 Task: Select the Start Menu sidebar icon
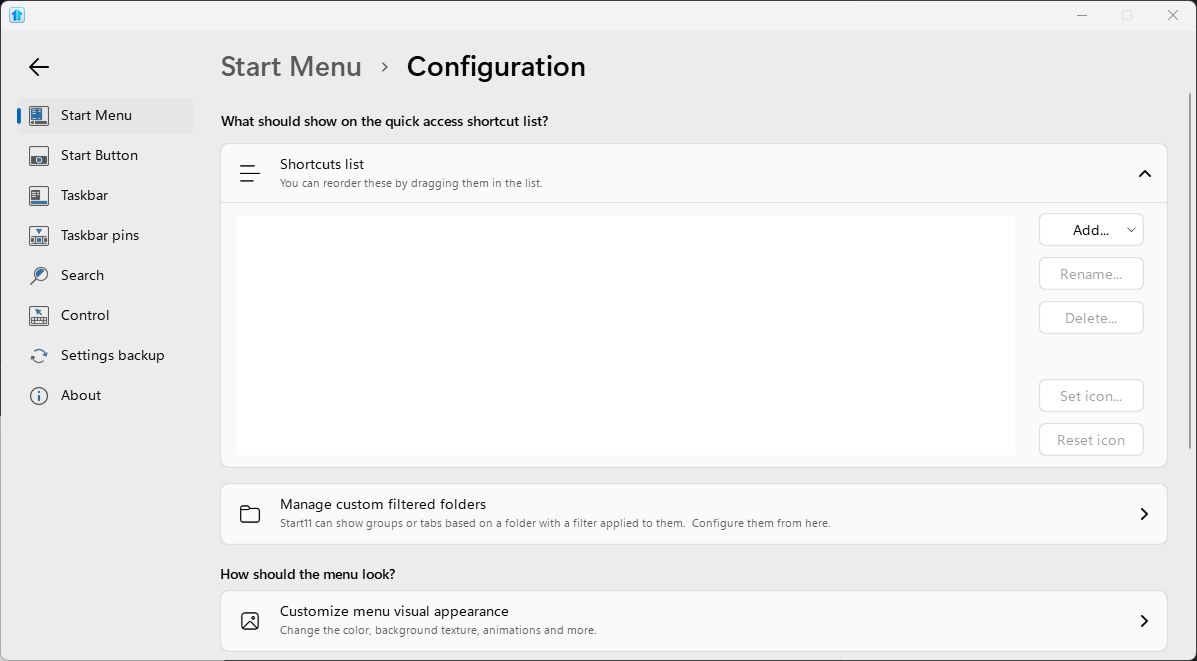coord(39,115)
